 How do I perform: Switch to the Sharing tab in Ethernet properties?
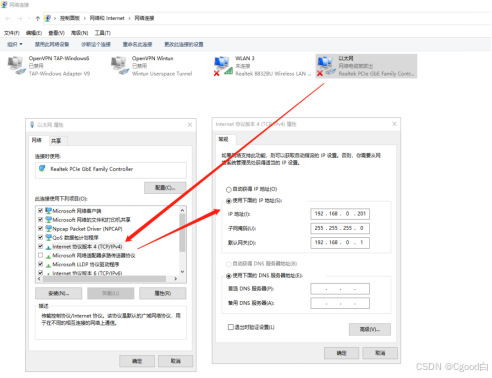coord(56,141)
